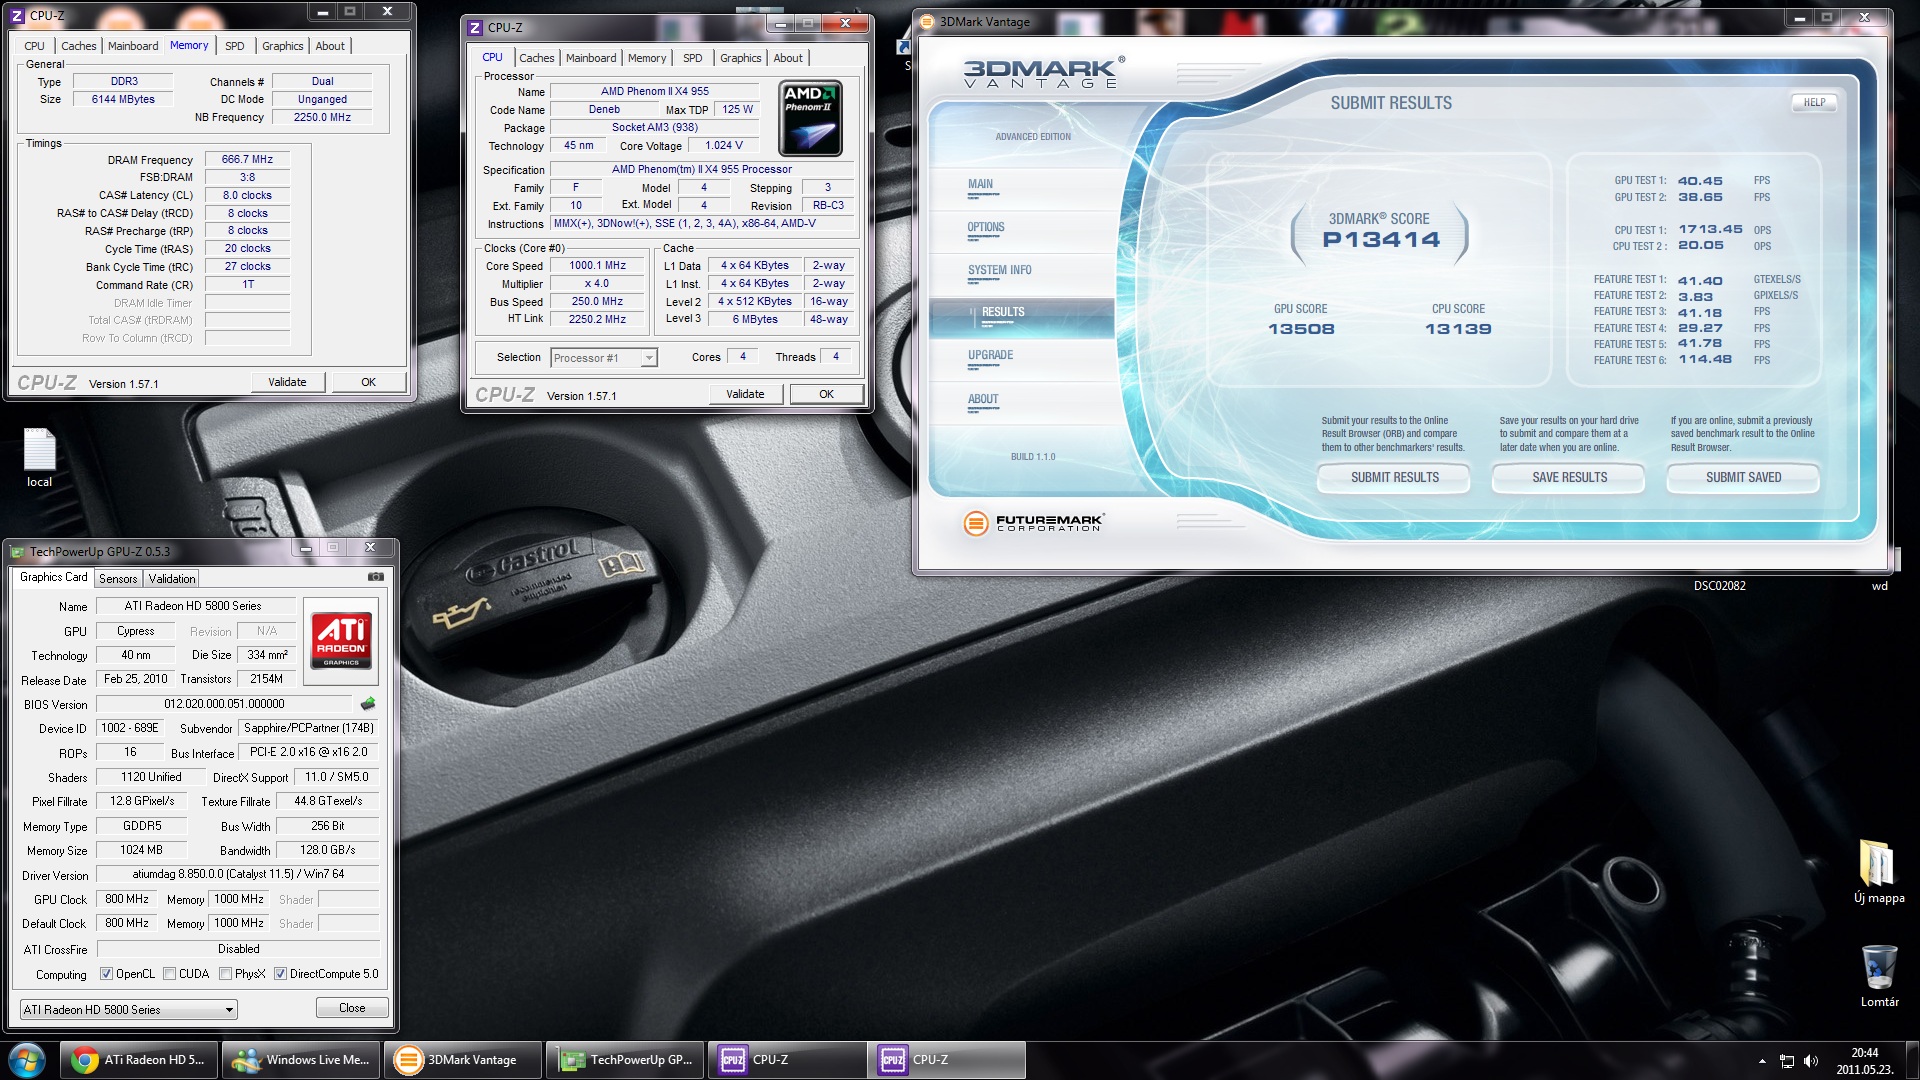Click the Close button in GPU-Z
The width and height of the screenshot is (1920, 1080).
(352, 1008)
